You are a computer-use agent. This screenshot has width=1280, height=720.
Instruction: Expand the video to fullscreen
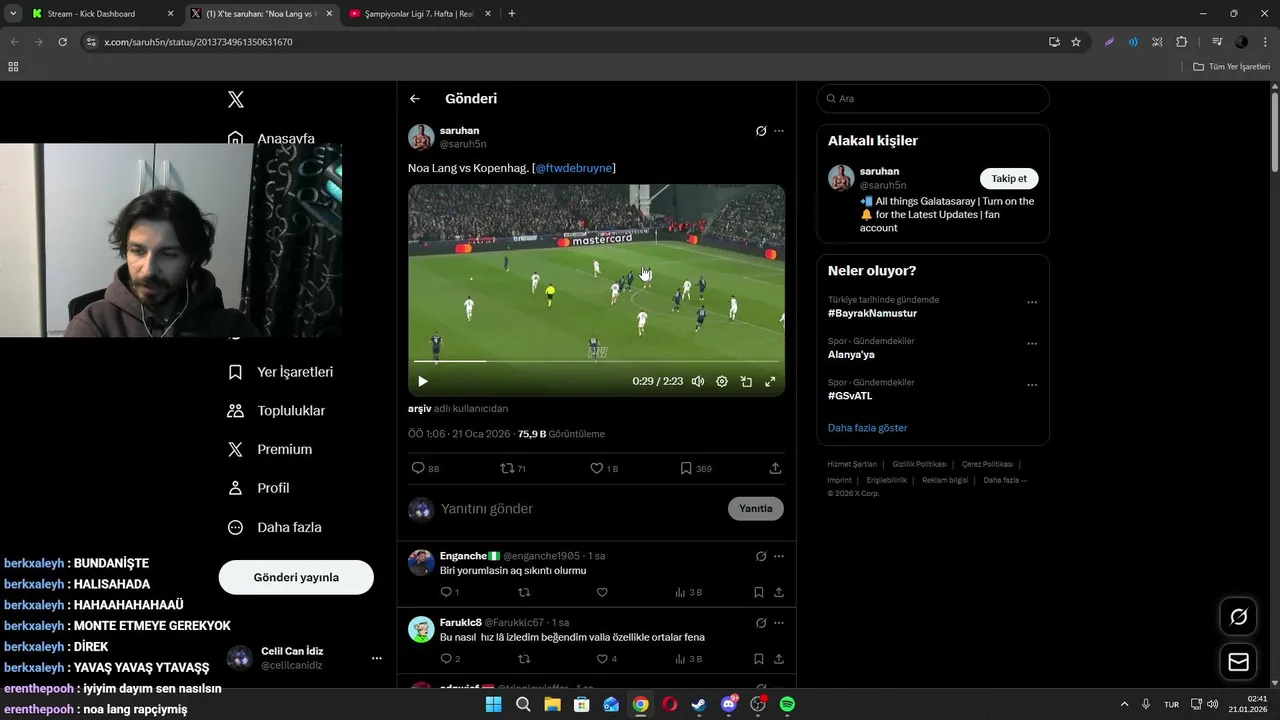coord(770,381)
